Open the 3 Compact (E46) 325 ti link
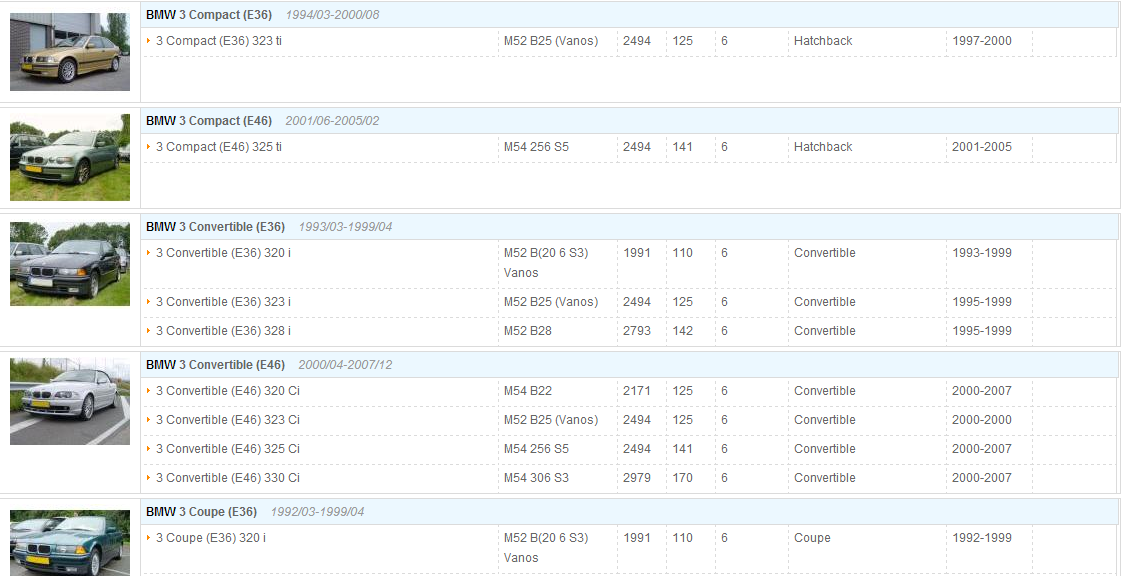Image resolution: width=1121 pixels, height=576 pixels. [219, 147]
